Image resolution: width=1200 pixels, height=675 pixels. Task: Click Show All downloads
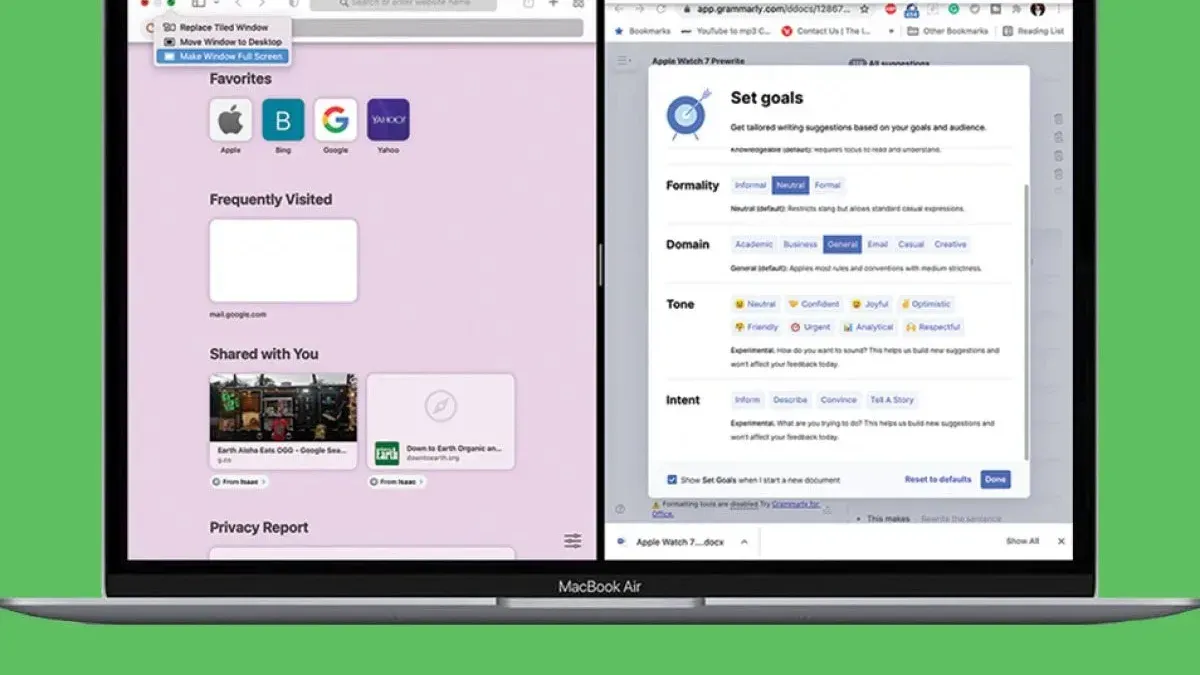pyautogui.click(x=1022, y=541)
